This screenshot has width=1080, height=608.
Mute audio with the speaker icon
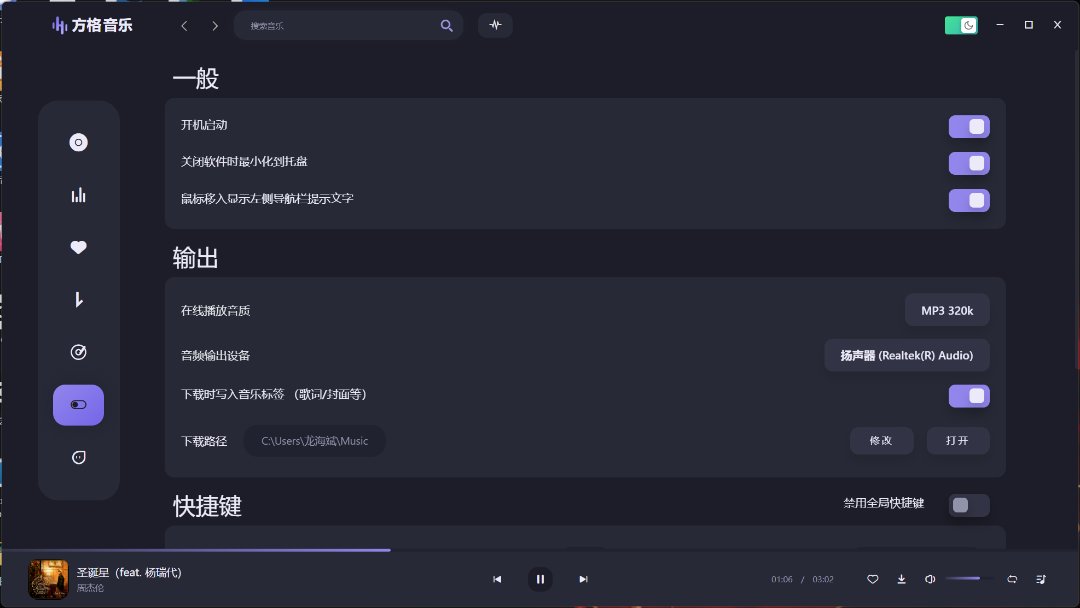click(x=930, y=579)
